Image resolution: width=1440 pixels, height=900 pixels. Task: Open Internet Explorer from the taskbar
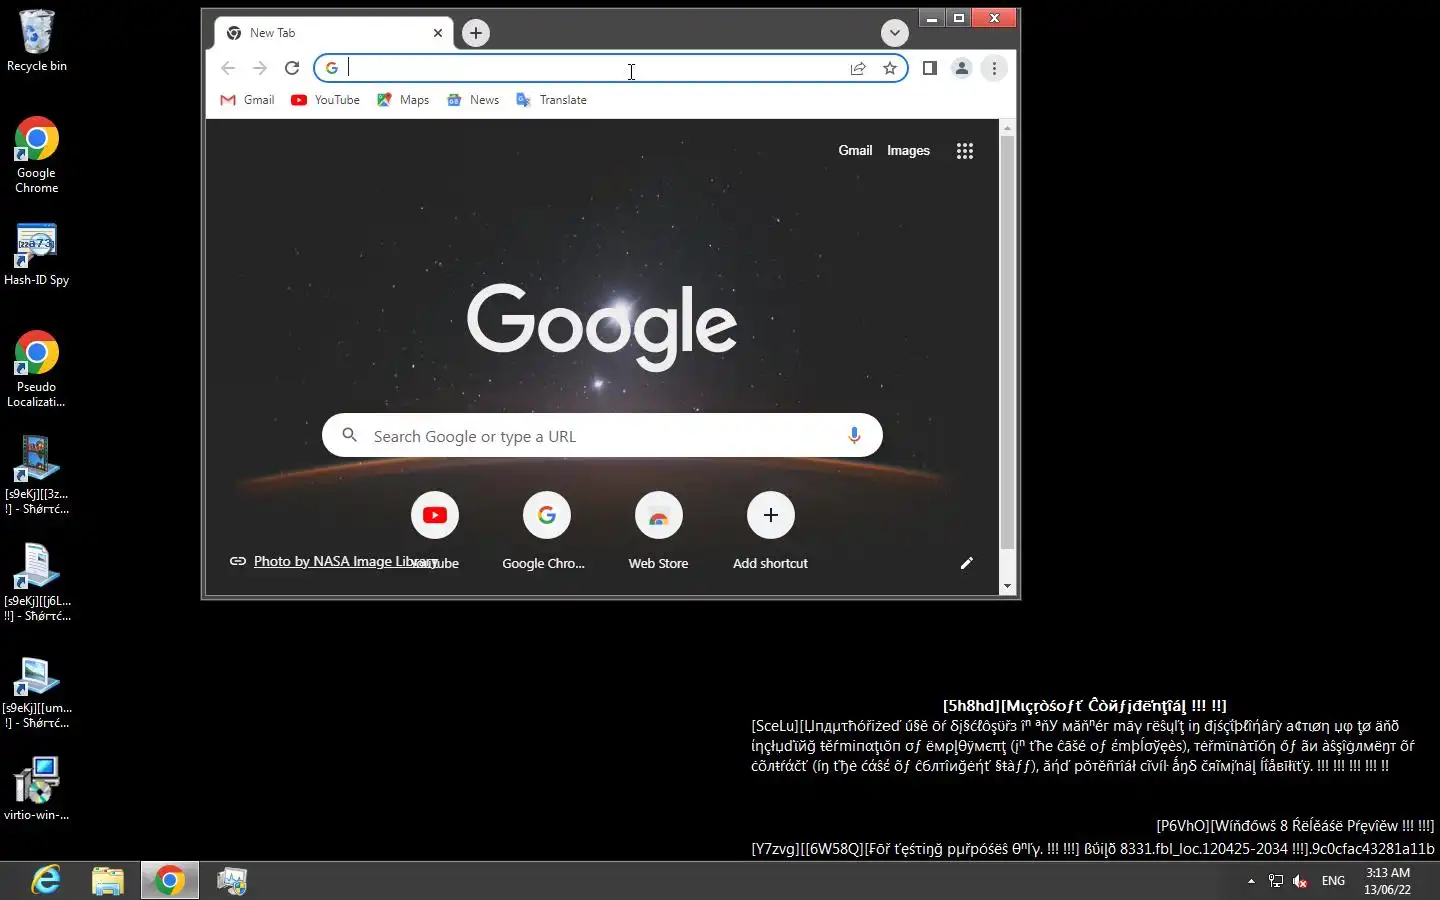click(46, 881)
